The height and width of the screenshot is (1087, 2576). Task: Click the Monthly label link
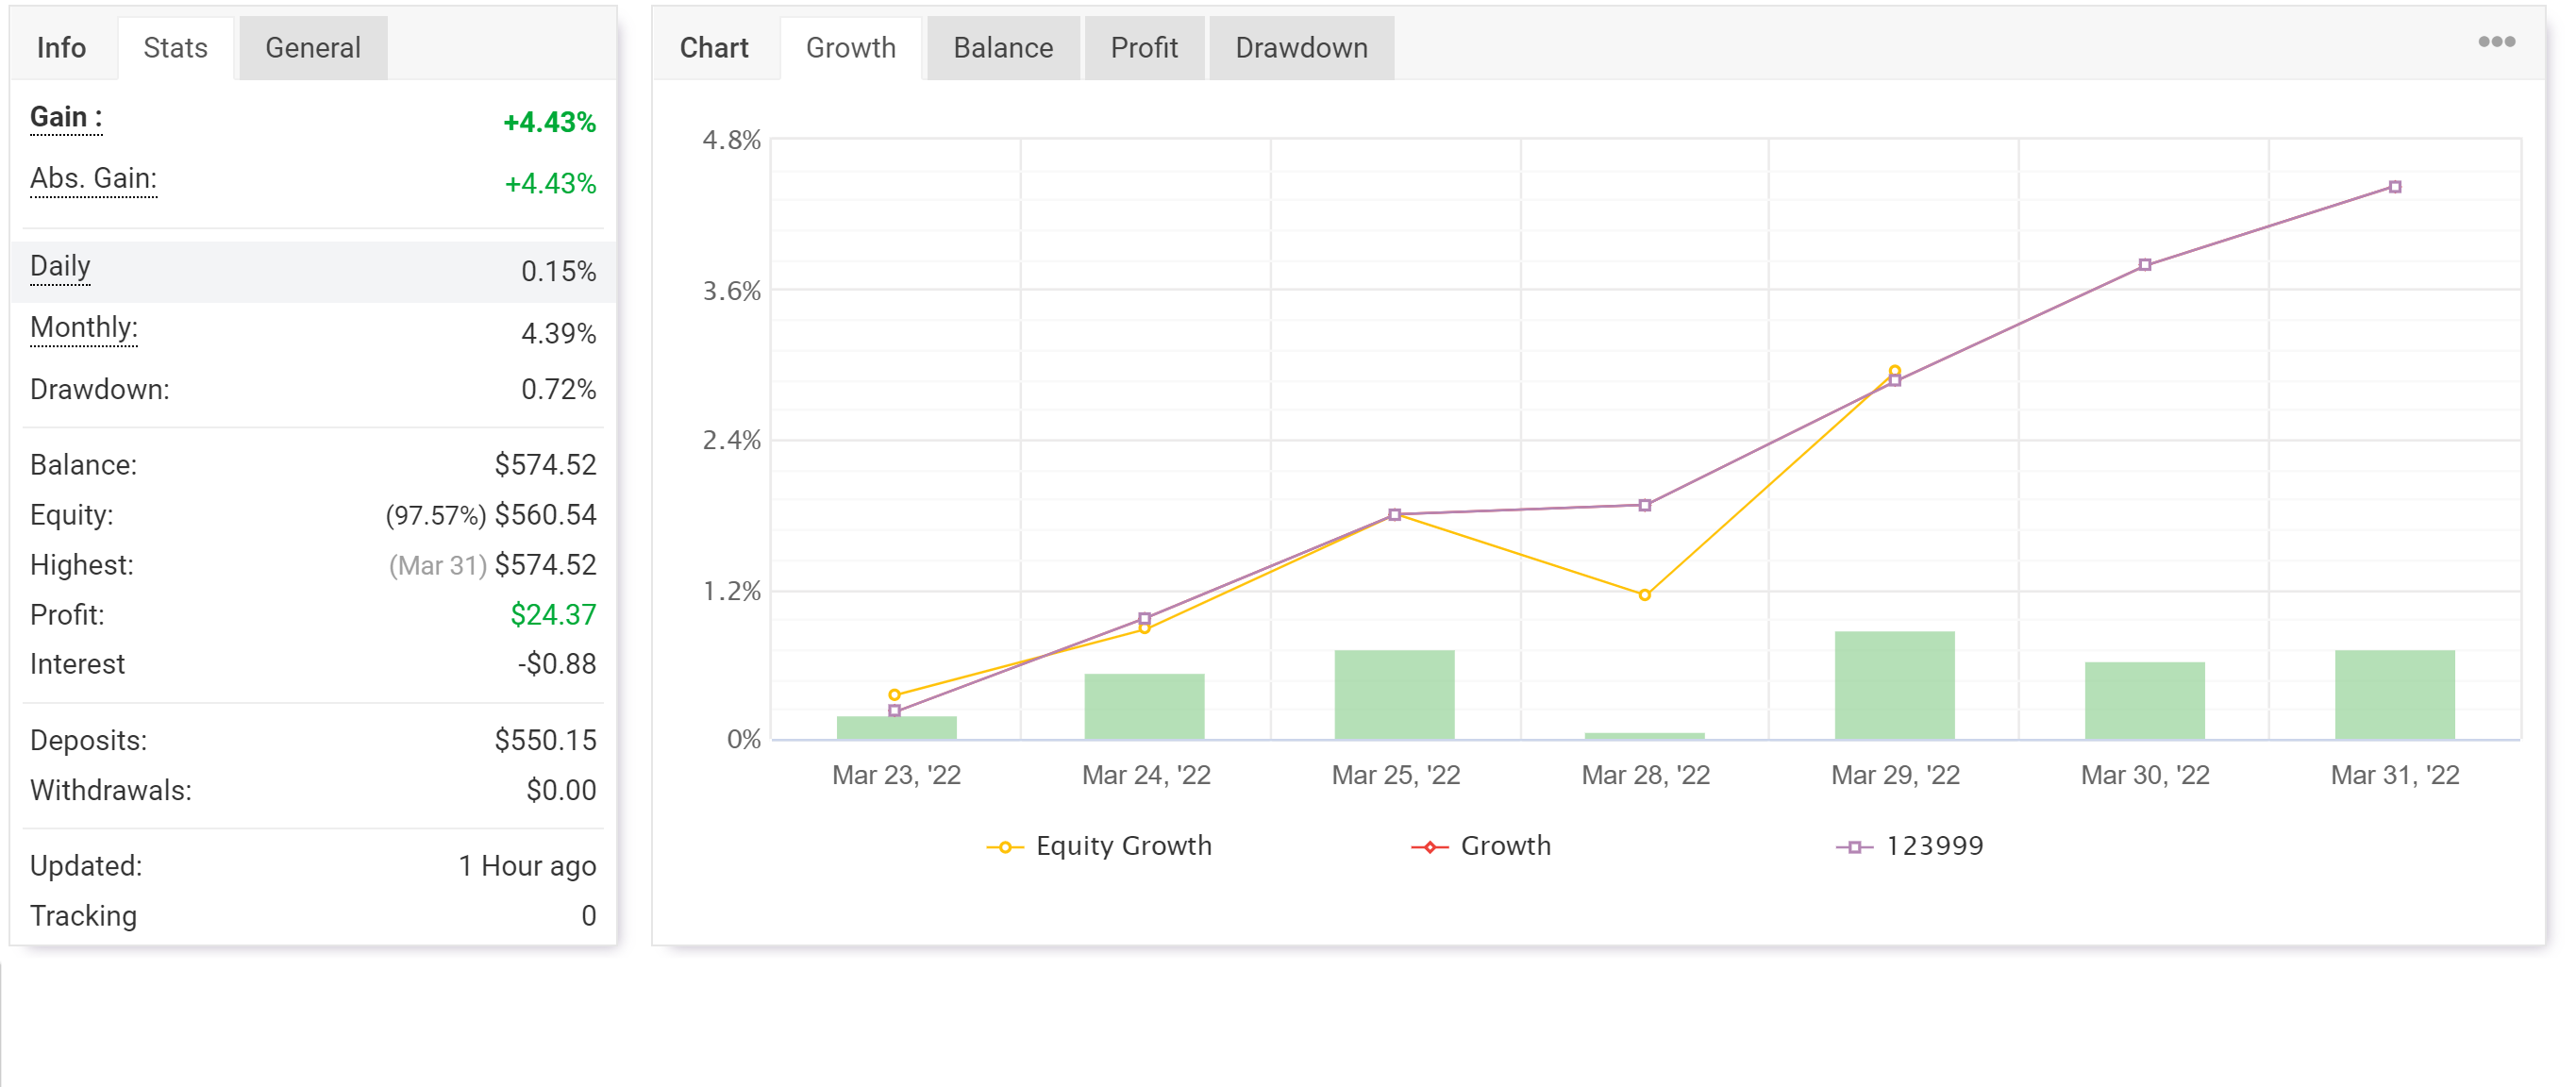(83, 328)
